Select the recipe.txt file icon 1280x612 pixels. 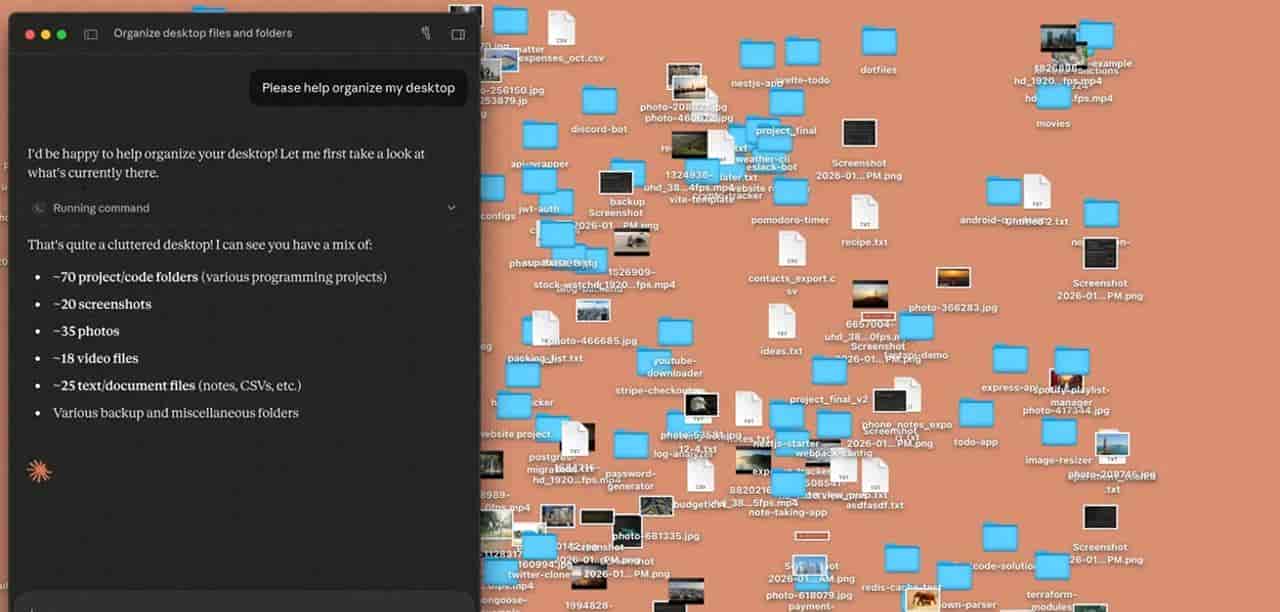(865, 213)
